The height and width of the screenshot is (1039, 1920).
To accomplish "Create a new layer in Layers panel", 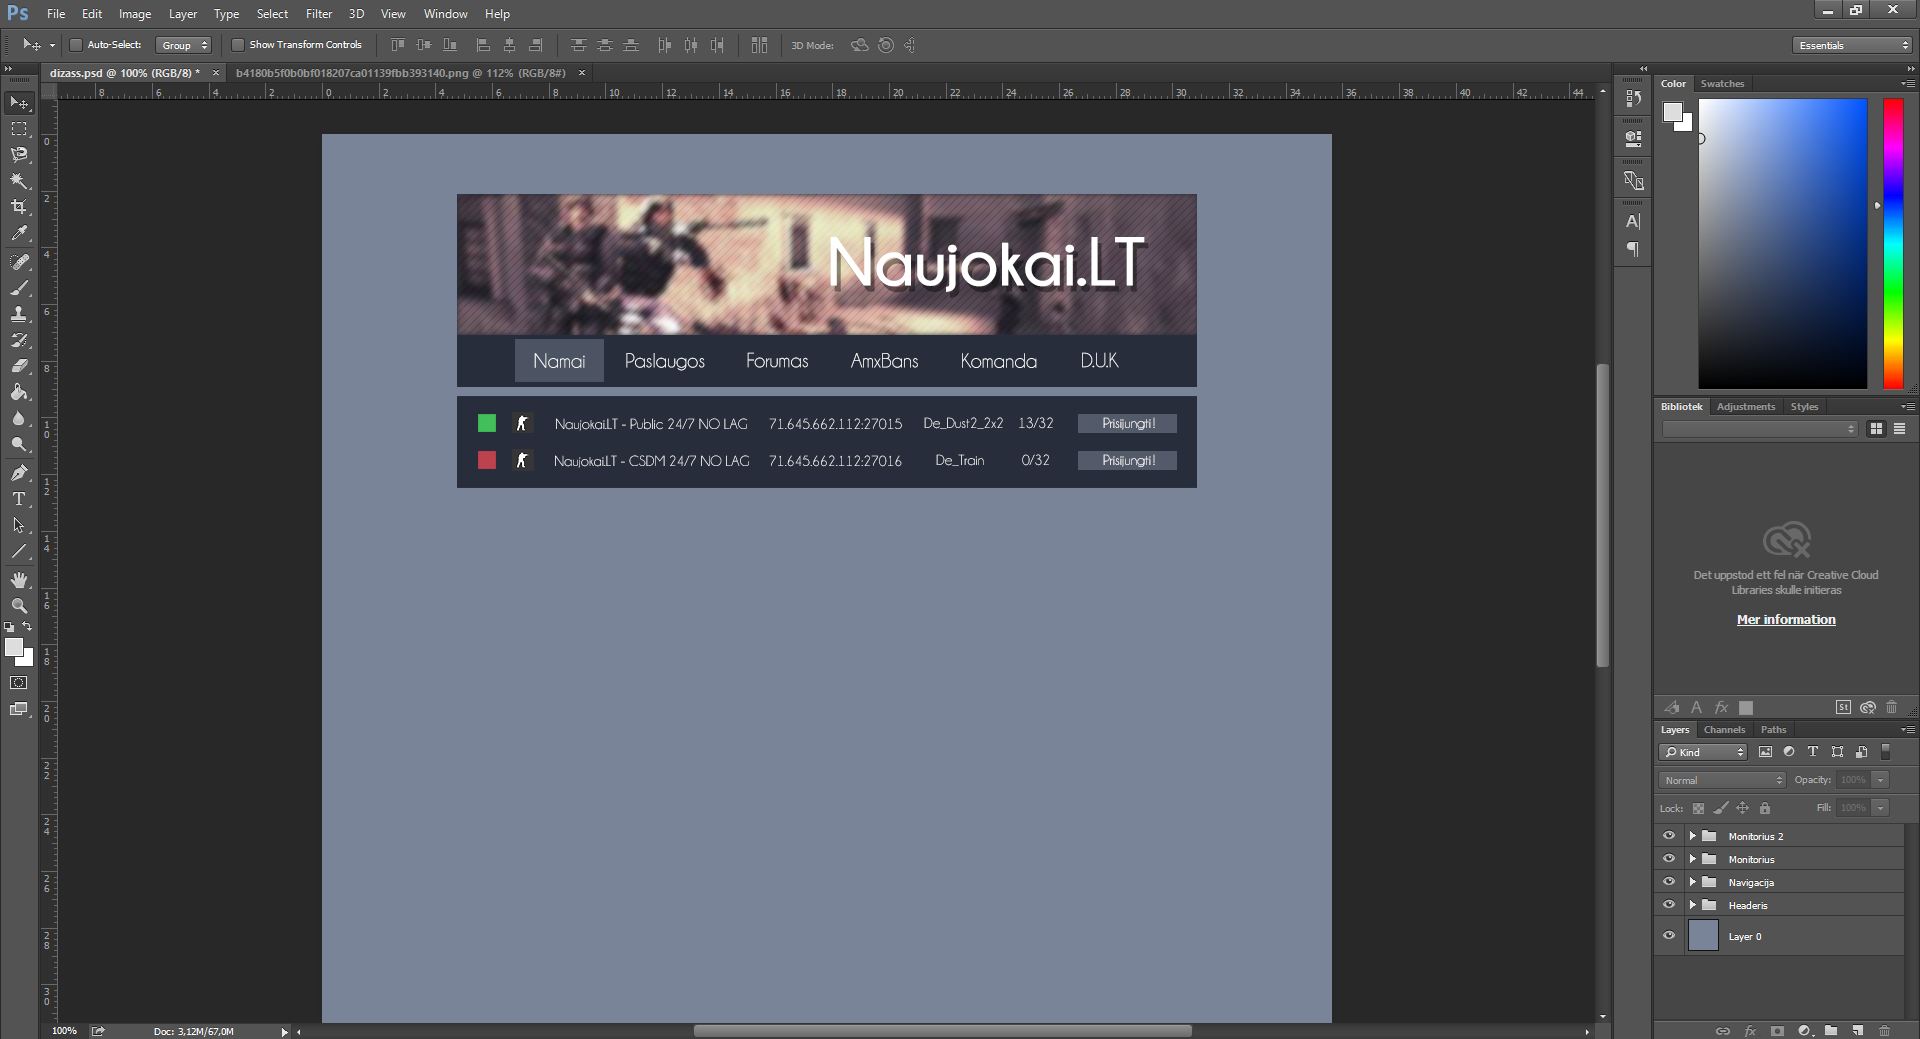I will point(1857,1030).
